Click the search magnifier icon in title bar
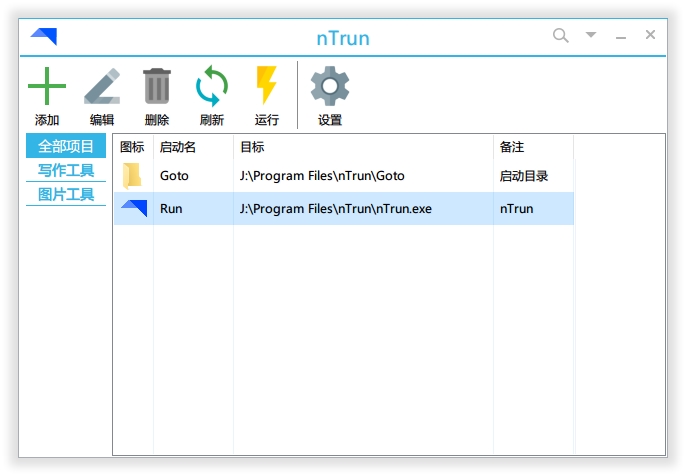The image size is (686, 476). click(560, 35)
